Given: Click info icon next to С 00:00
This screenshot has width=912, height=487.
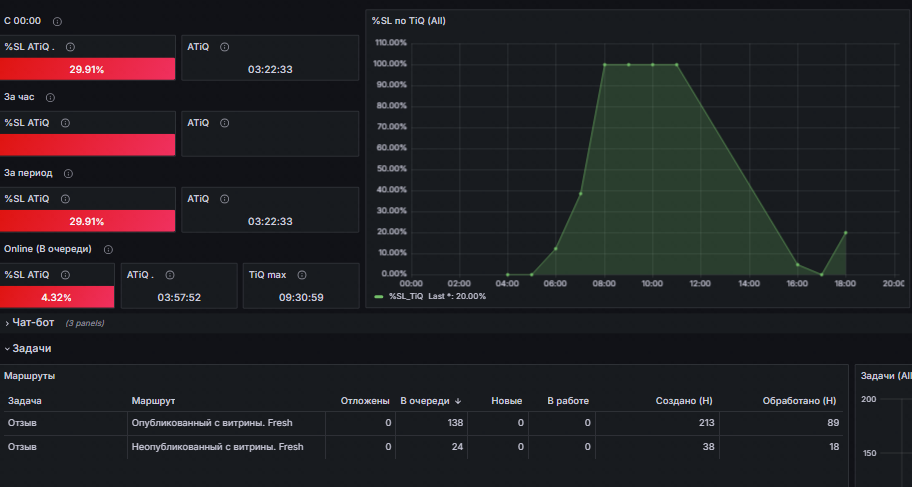Looking at the screenshot, I should pos(57,22).
